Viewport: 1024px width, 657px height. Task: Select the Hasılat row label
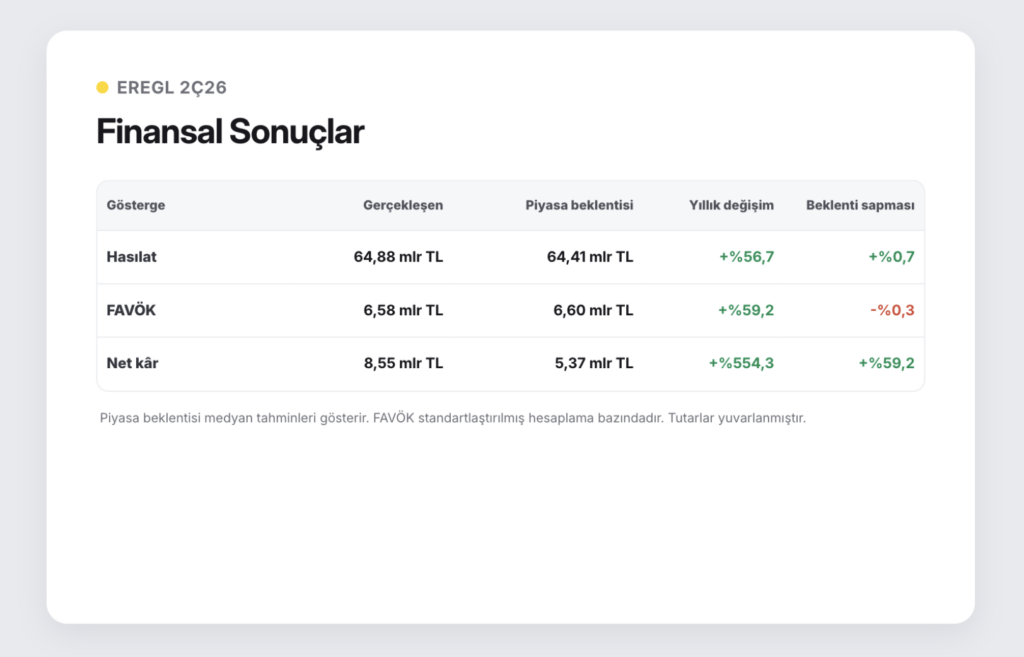click(x=132, y=257)
